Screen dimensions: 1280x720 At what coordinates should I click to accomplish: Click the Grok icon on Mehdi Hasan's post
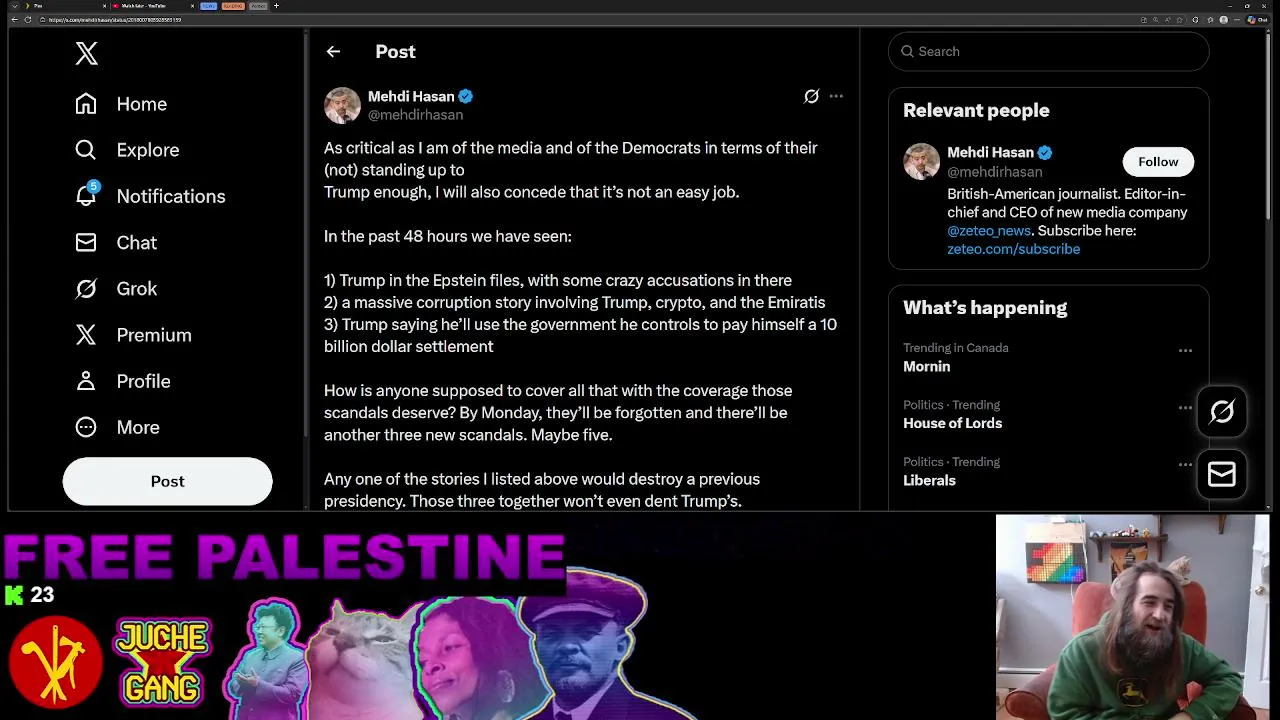click(811, 96)
